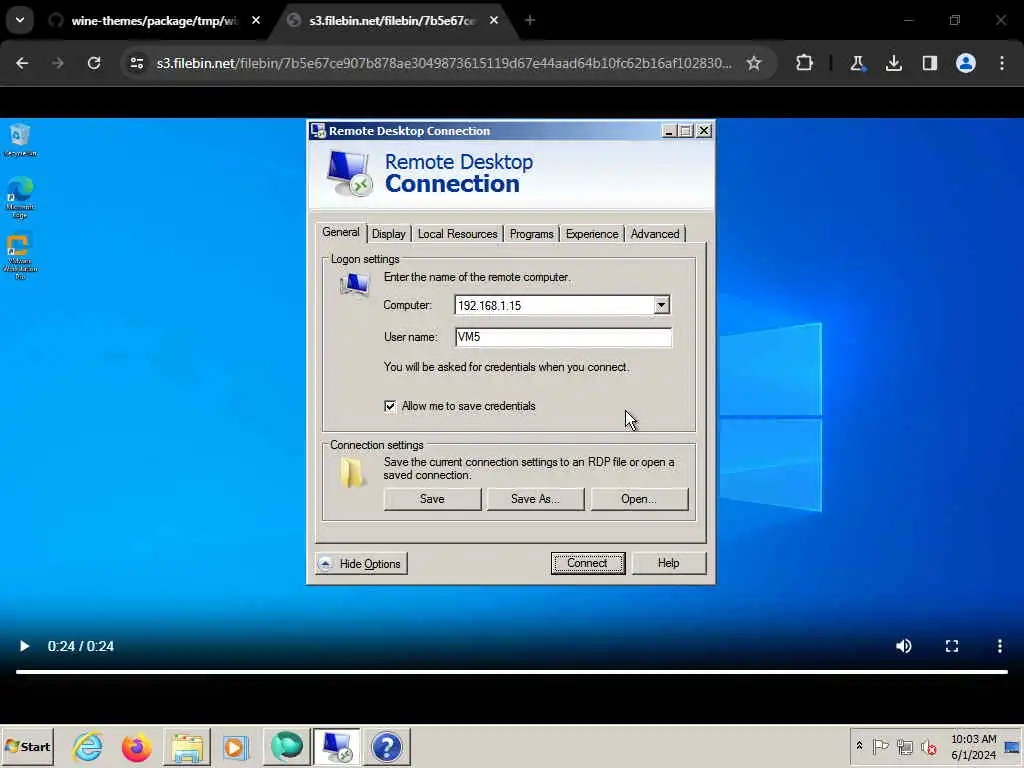Open a new browser tab
Image resolution: width=1024 pixels, height=768 pixels.
530,21
